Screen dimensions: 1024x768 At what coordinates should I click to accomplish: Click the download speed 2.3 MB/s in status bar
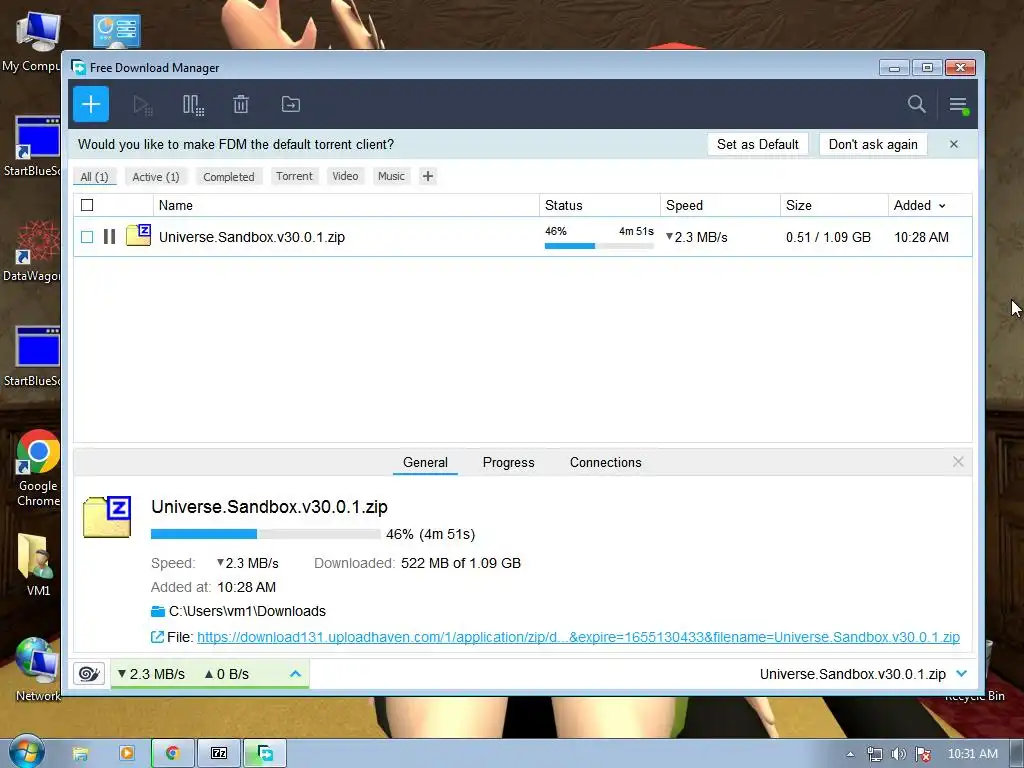(x=151, y=674)
